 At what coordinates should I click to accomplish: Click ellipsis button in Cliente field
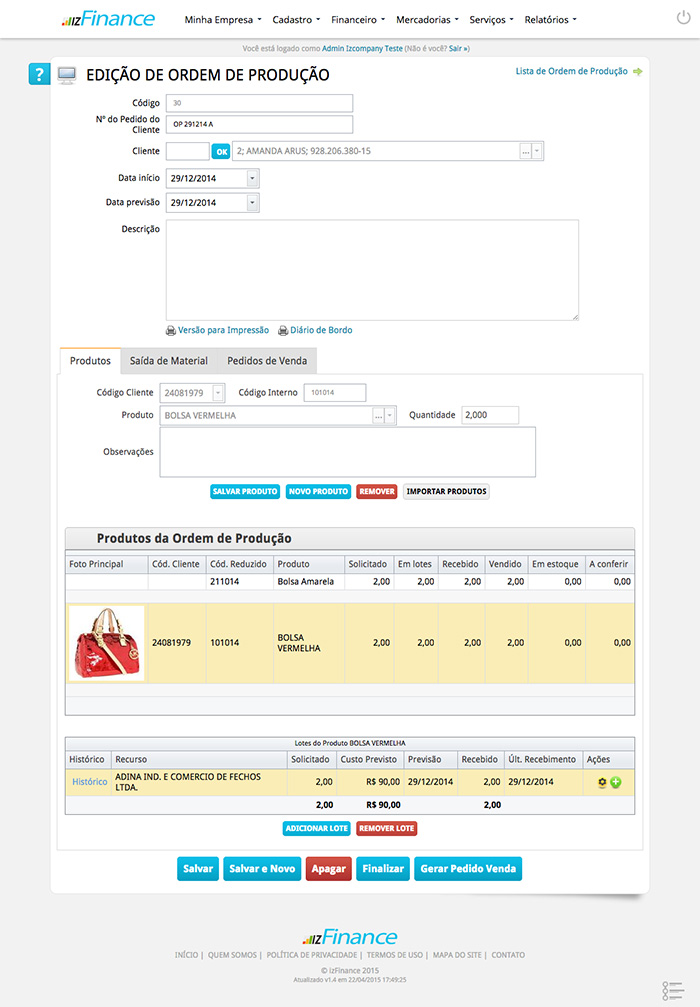(525, 151)
